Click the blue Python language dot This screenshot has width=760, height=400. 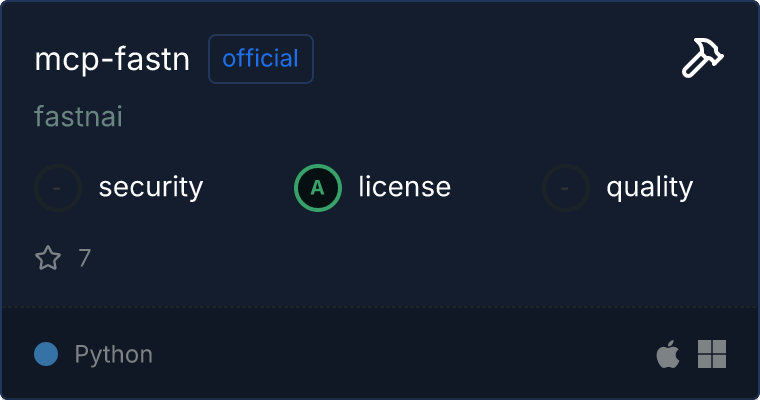[46, 354]
